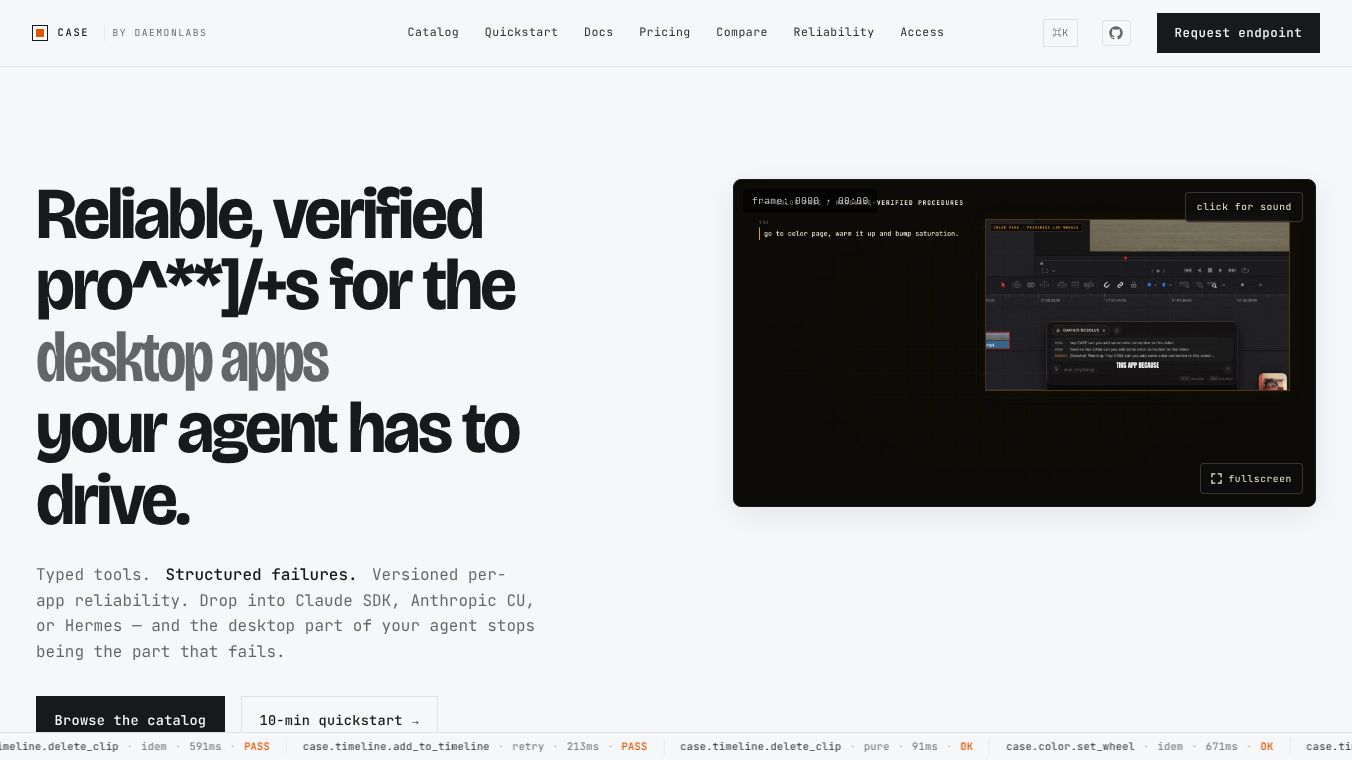Click the '671ms' ticker value
This screenshot has height=760, width=1352.
click(x=1221, y=747)
